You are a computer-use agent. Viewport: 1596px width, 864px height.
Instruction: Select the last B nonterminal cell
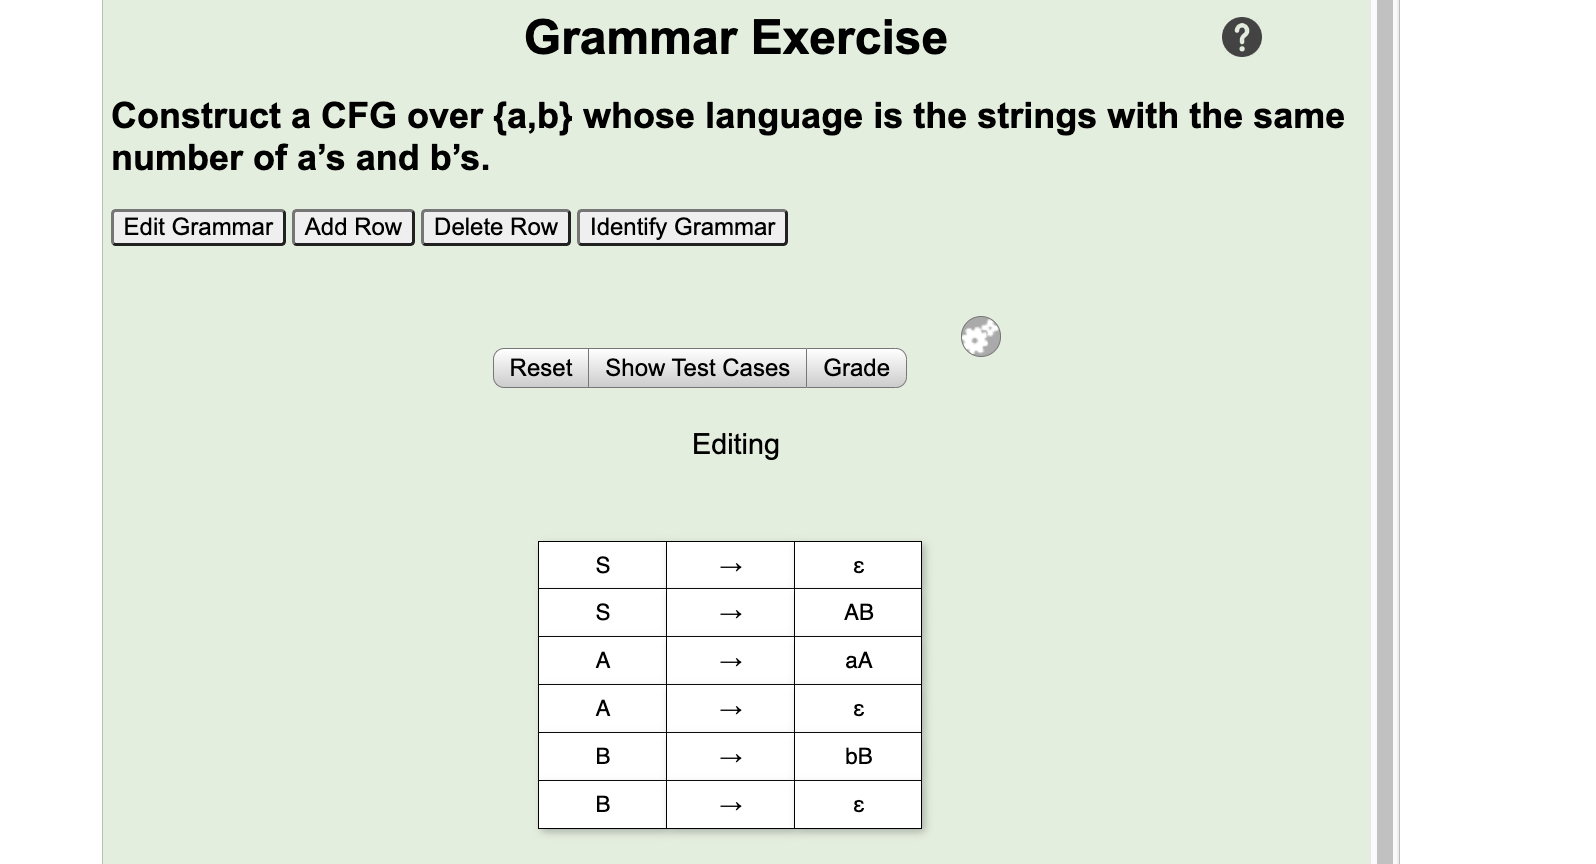pos(602,804)
